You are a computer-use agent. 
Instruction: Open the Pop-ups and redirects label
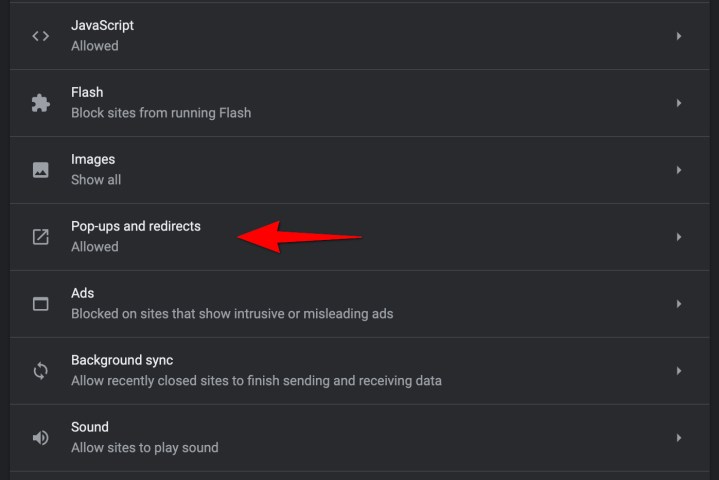pyautogui.click(x=135, y=226)
